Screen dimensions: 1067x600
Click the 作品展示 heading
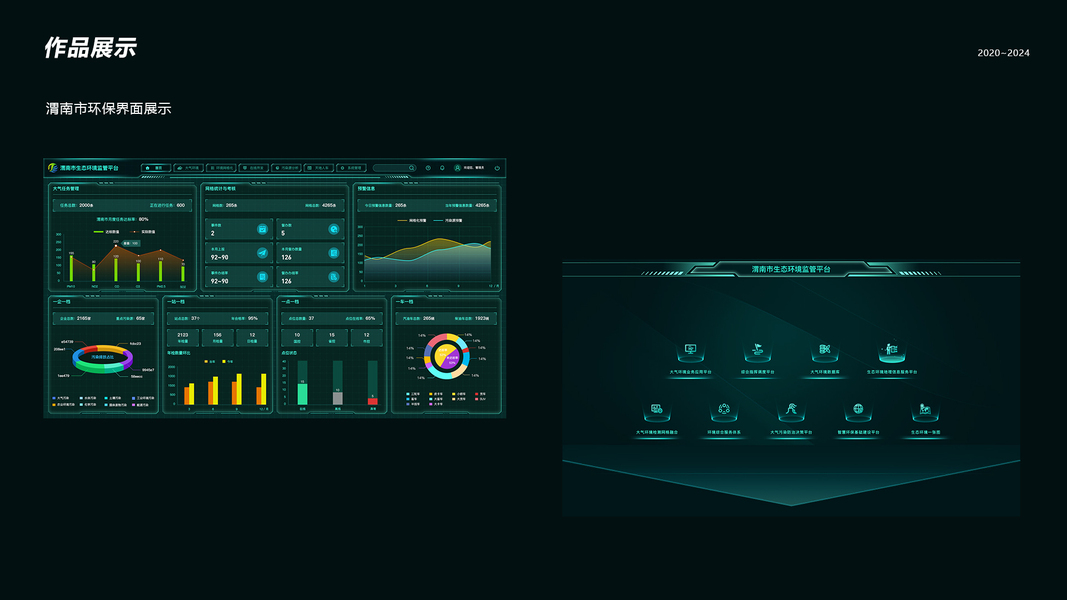tap(91, 48)
